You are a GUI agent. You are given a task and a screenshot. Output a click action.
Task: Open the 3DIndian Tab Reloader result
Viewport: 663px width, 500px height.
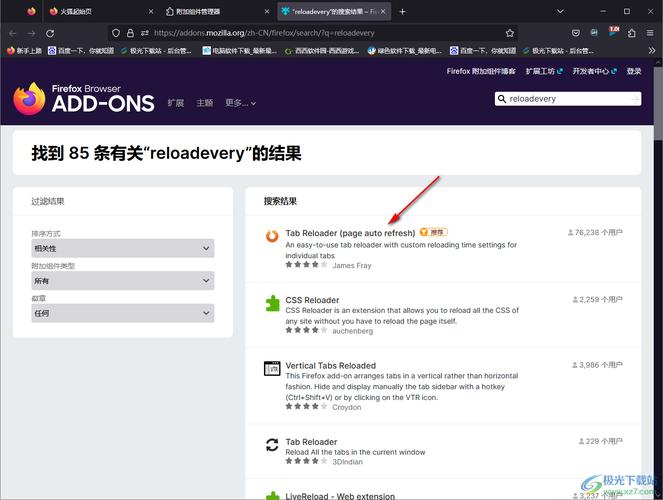tap(311, 442)
